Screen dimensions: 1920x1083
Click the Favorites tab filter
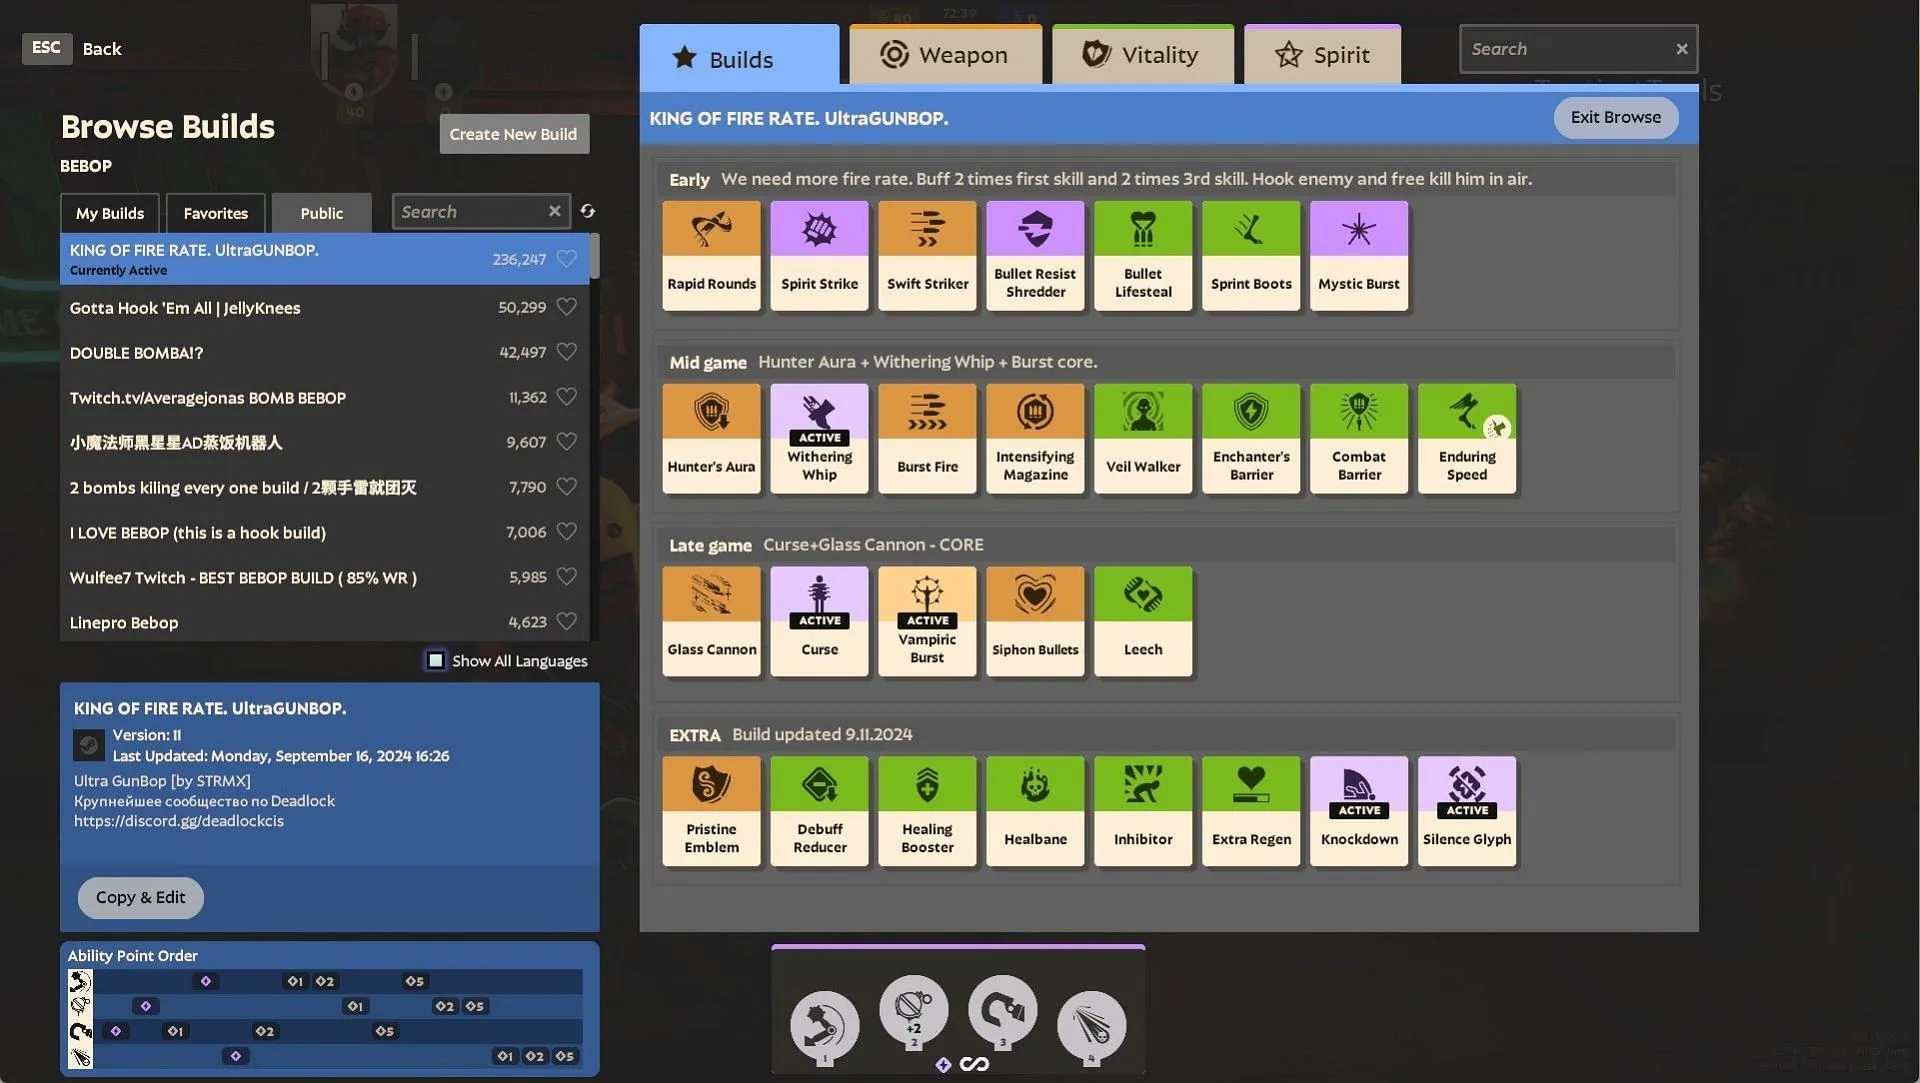[x=215, y=211]
